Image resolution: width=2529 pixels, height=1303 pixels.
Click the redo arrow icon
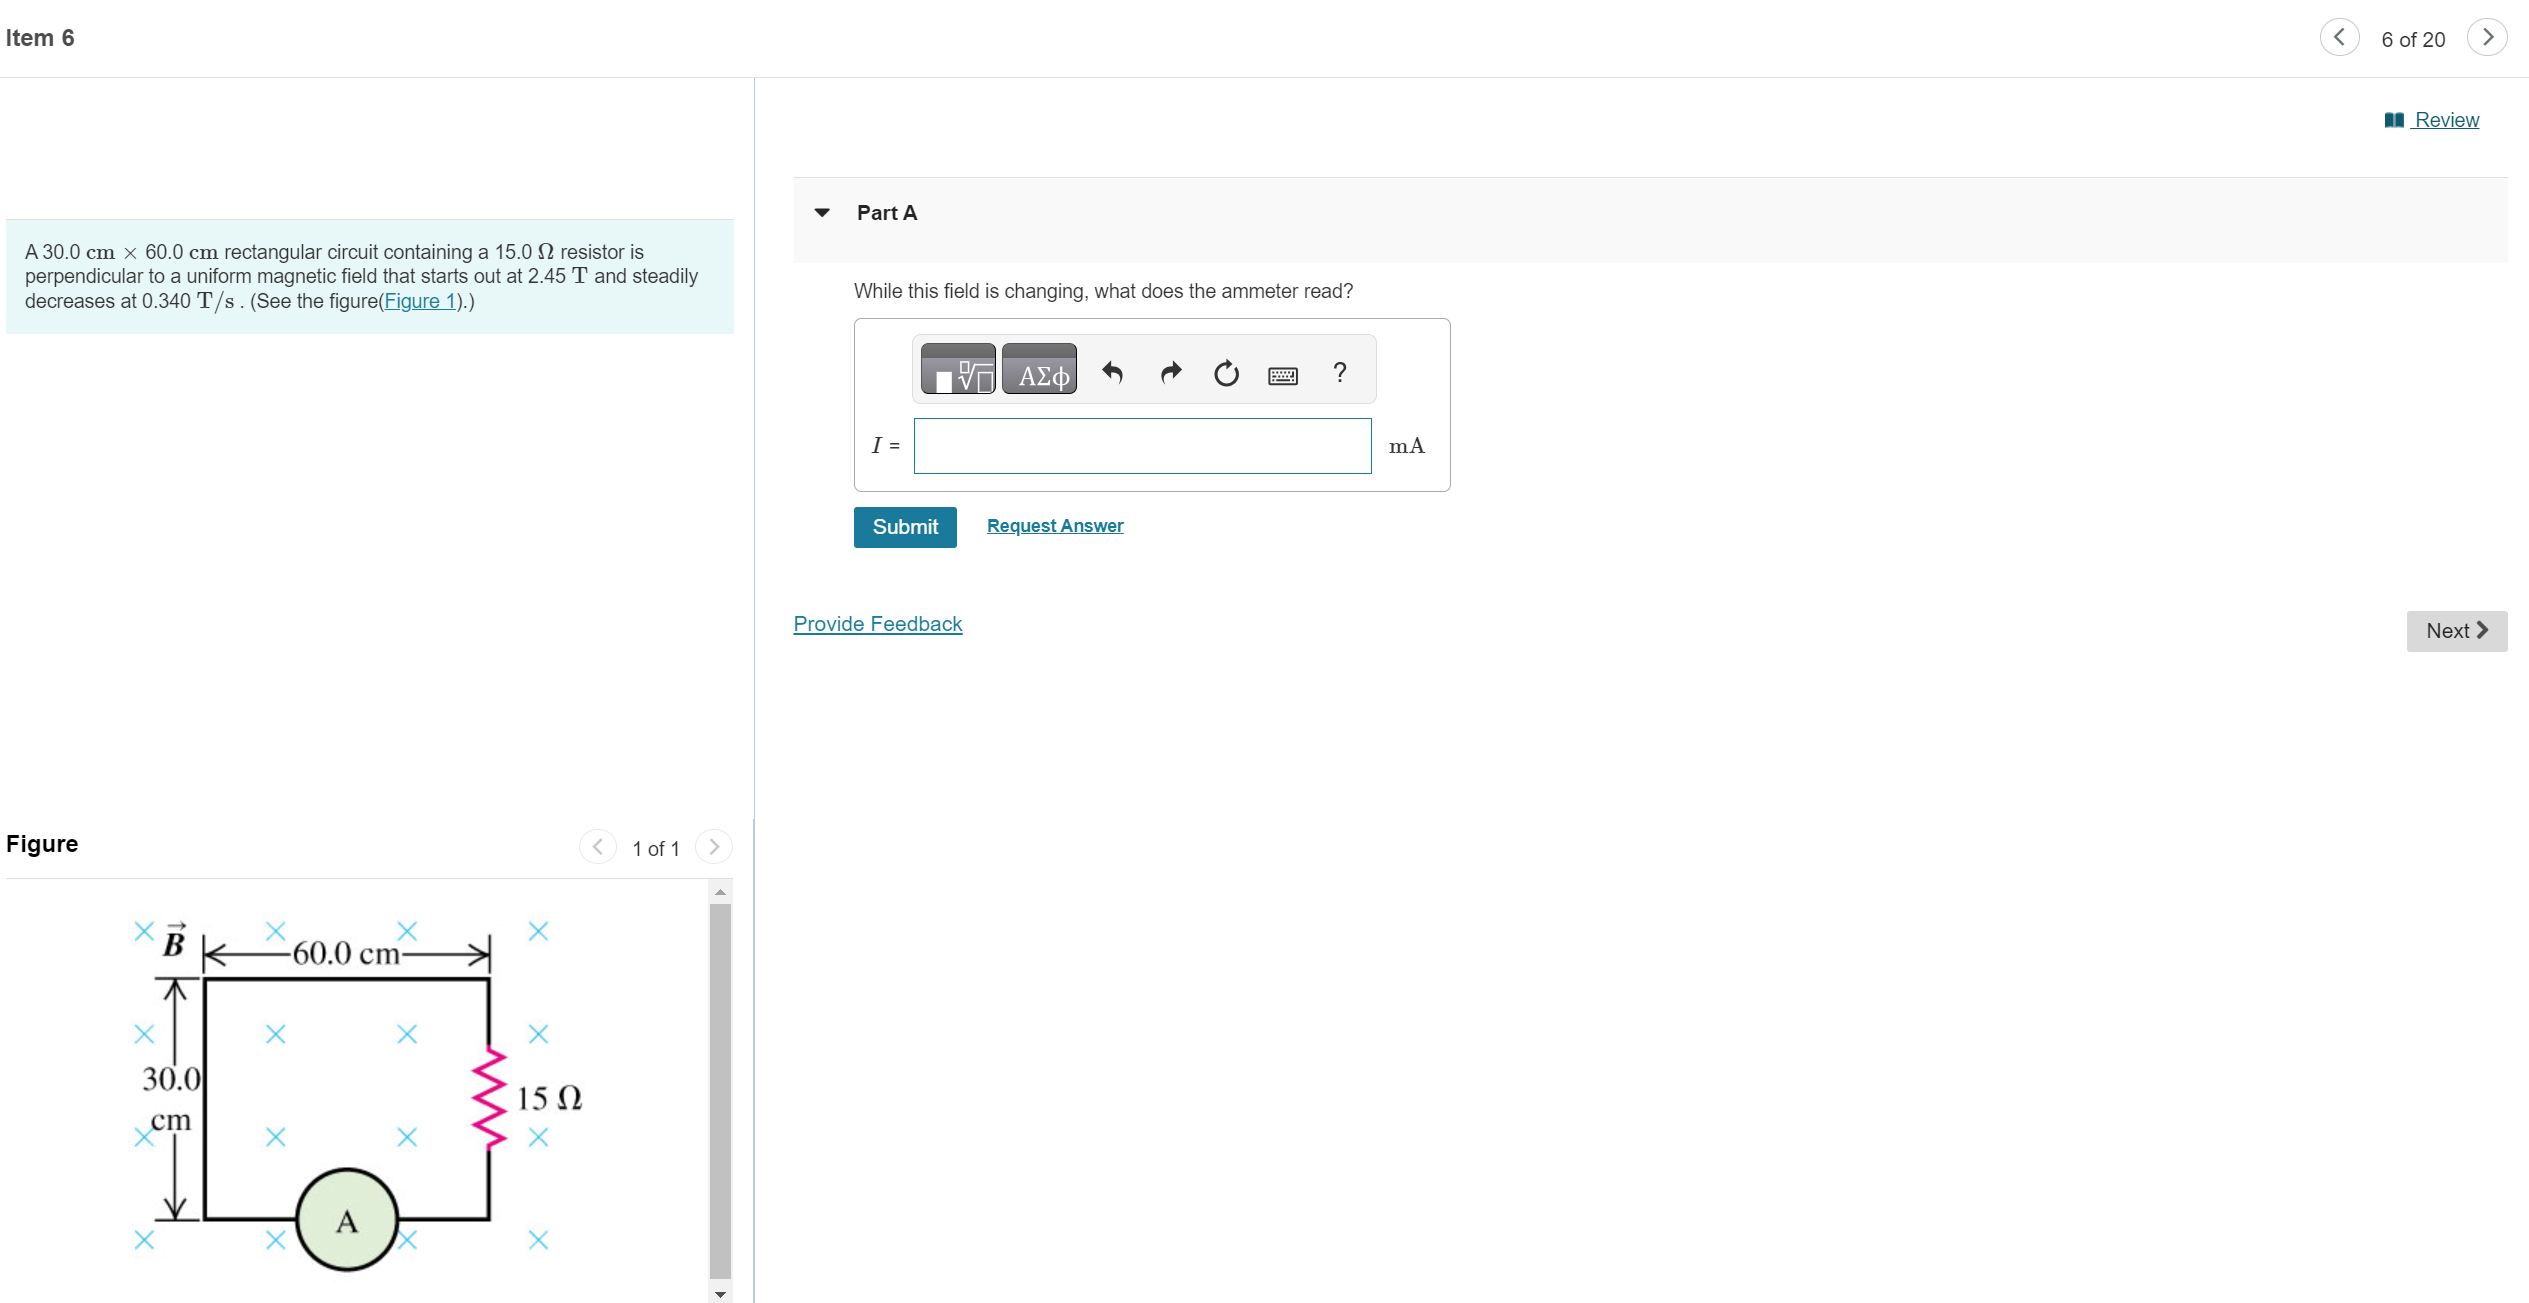1170,373
